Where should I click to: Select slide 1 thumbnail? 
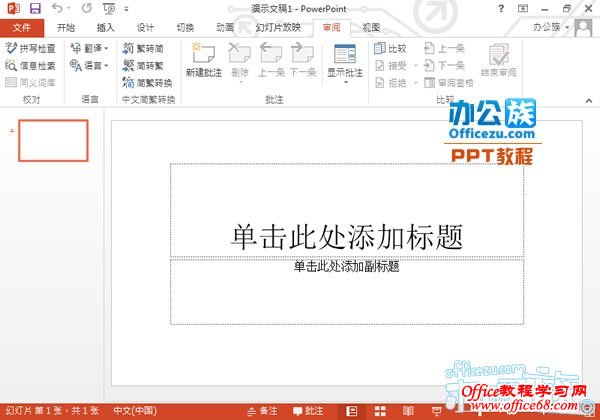click(x=53, y=140)
